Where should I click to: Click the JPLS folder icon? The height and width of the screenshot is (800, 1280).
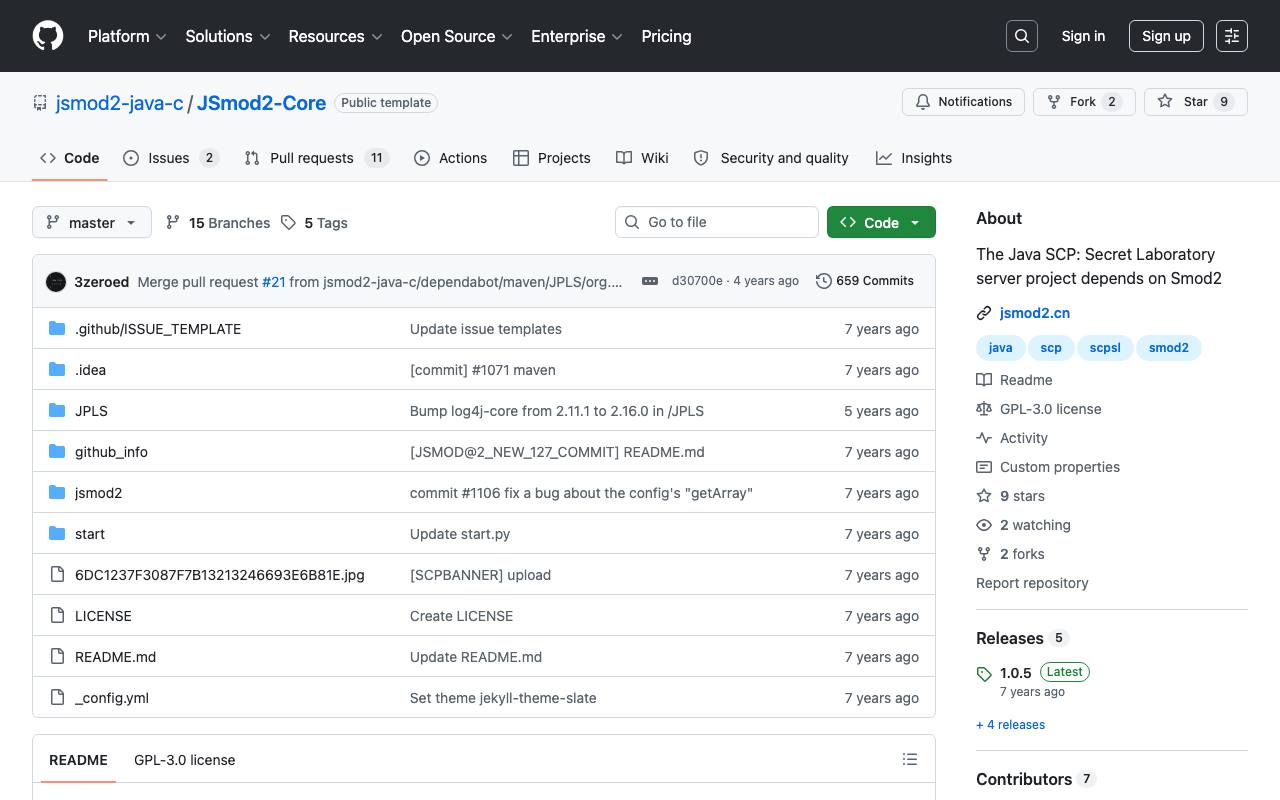pyautogui.click(x=57, y=411)
